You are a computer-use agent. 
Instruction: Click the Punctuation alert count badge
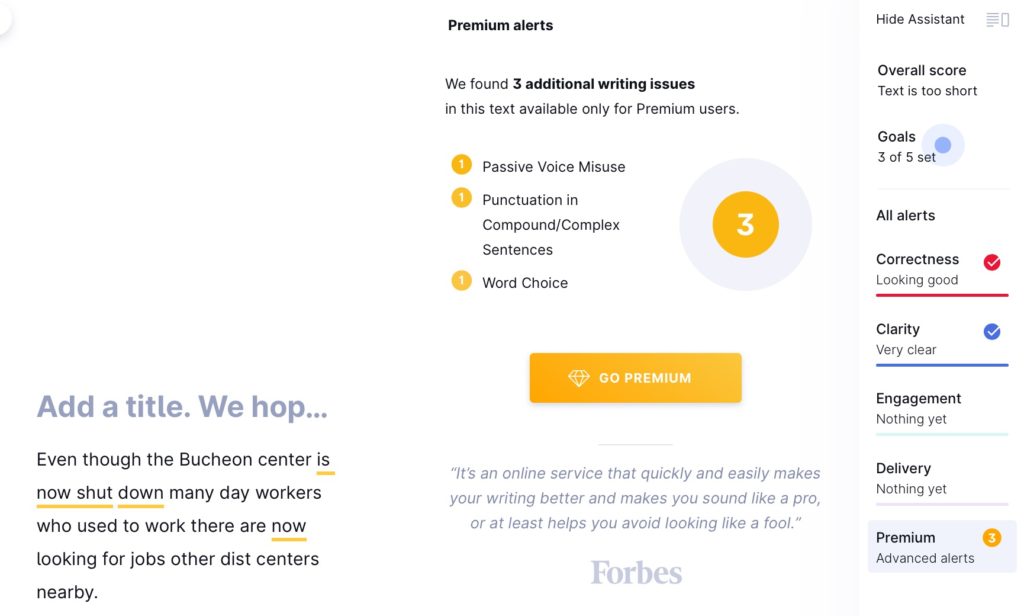pos(461,198)
